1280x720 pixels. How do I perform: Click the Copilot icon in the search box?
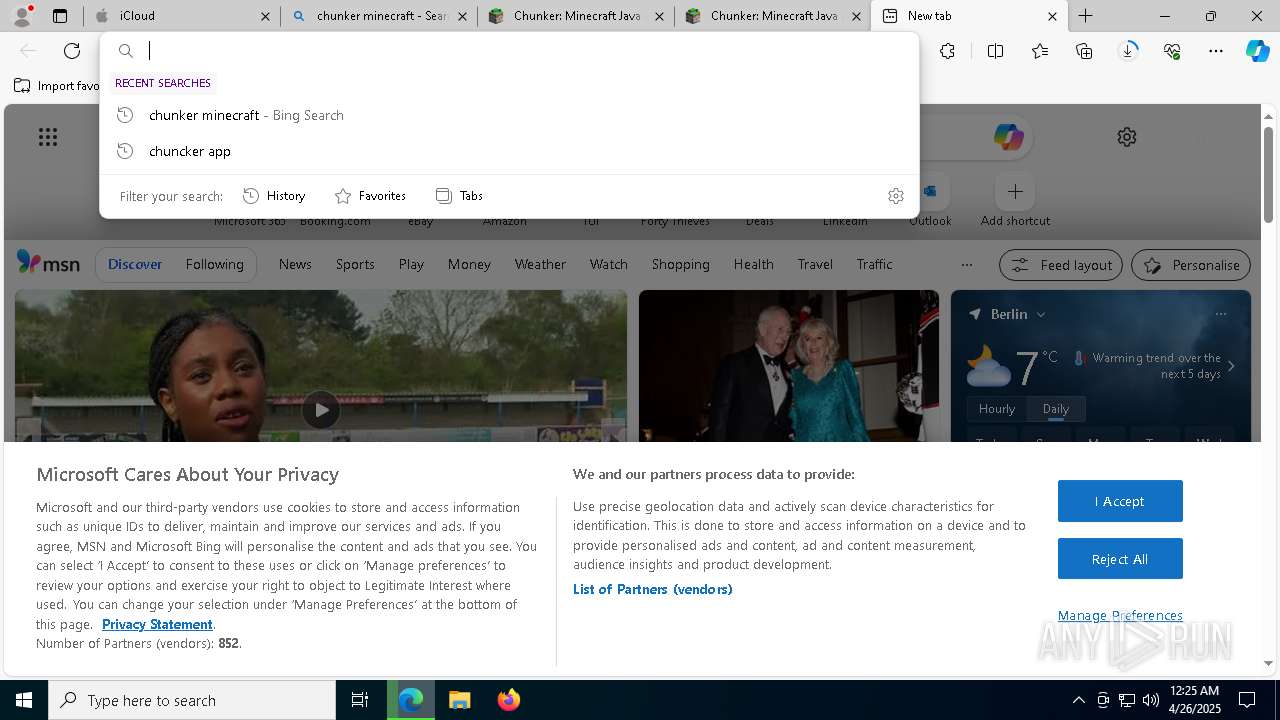[1008, 137]
